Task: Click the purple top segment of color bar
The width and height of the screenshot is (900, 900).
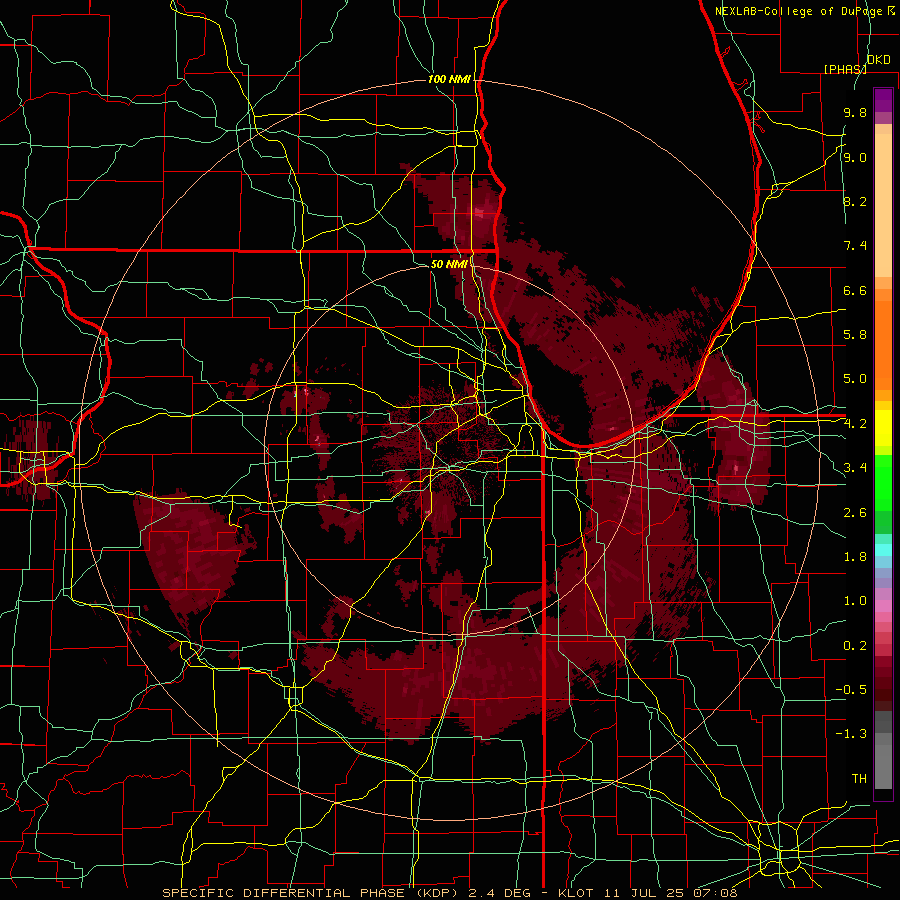Action: pos(883,100)
